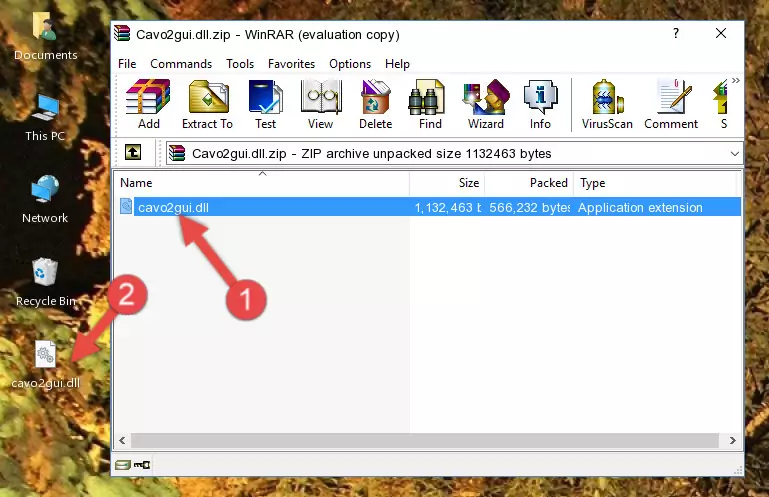The image size is (769, 497).
Task: Add an archive Comment
Action: coord(671,105)
